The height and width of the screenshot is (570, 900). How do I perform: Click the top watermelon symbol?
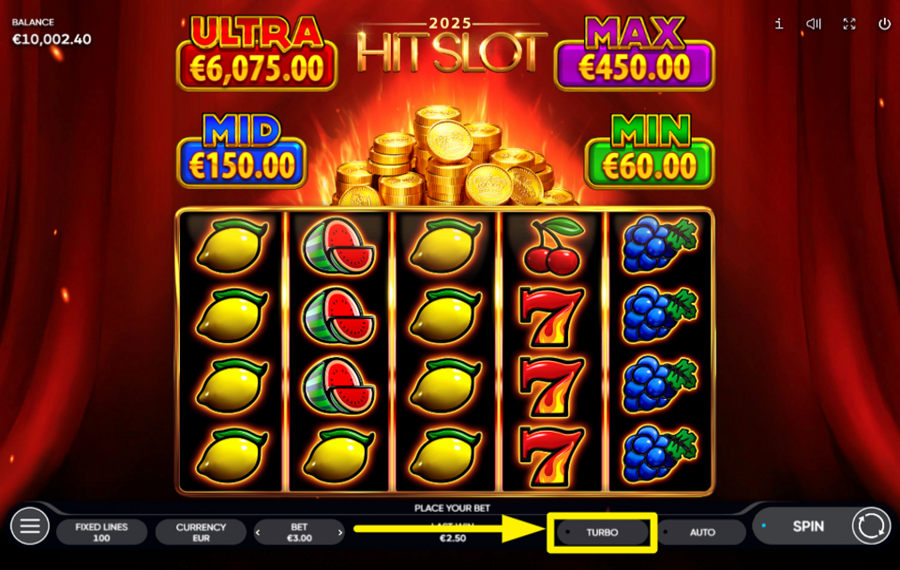pyautogui.click(x=339, y=246)
